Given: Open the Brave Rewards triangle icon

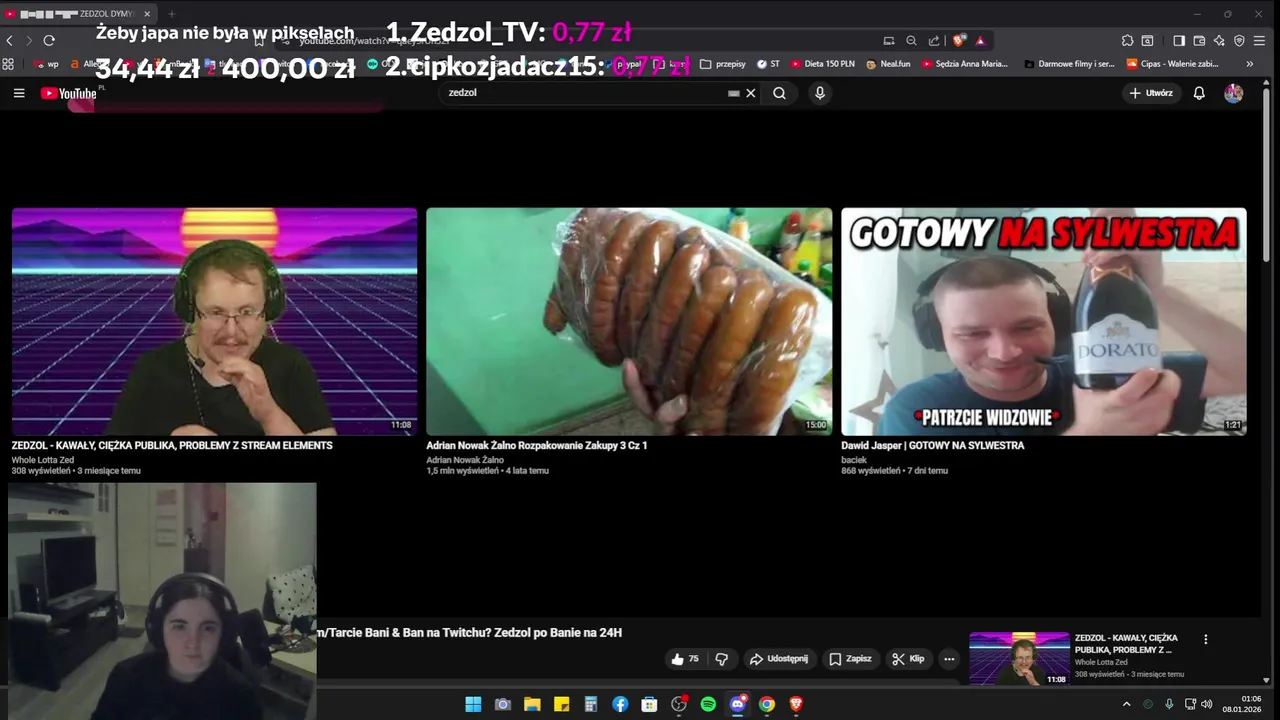Looking at the screenshot, I should (x=980, y=41).
